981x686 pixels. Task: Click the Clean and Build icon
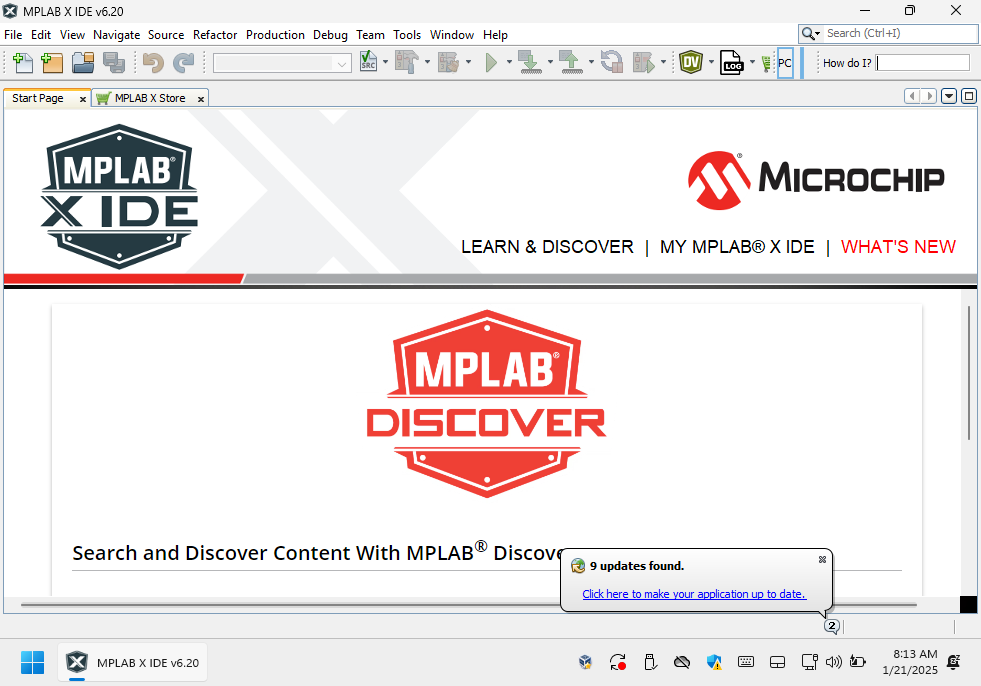click(448, 62)
